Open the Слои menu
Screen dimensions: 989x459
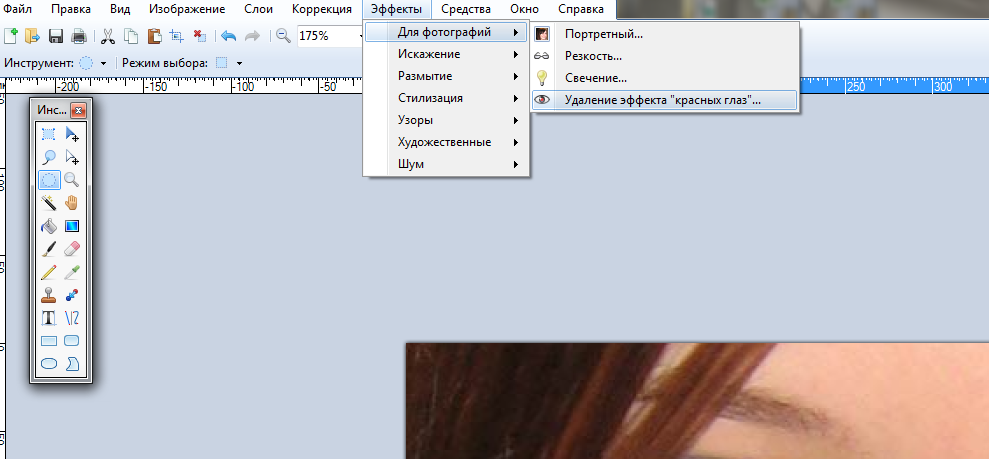(259, 9)
